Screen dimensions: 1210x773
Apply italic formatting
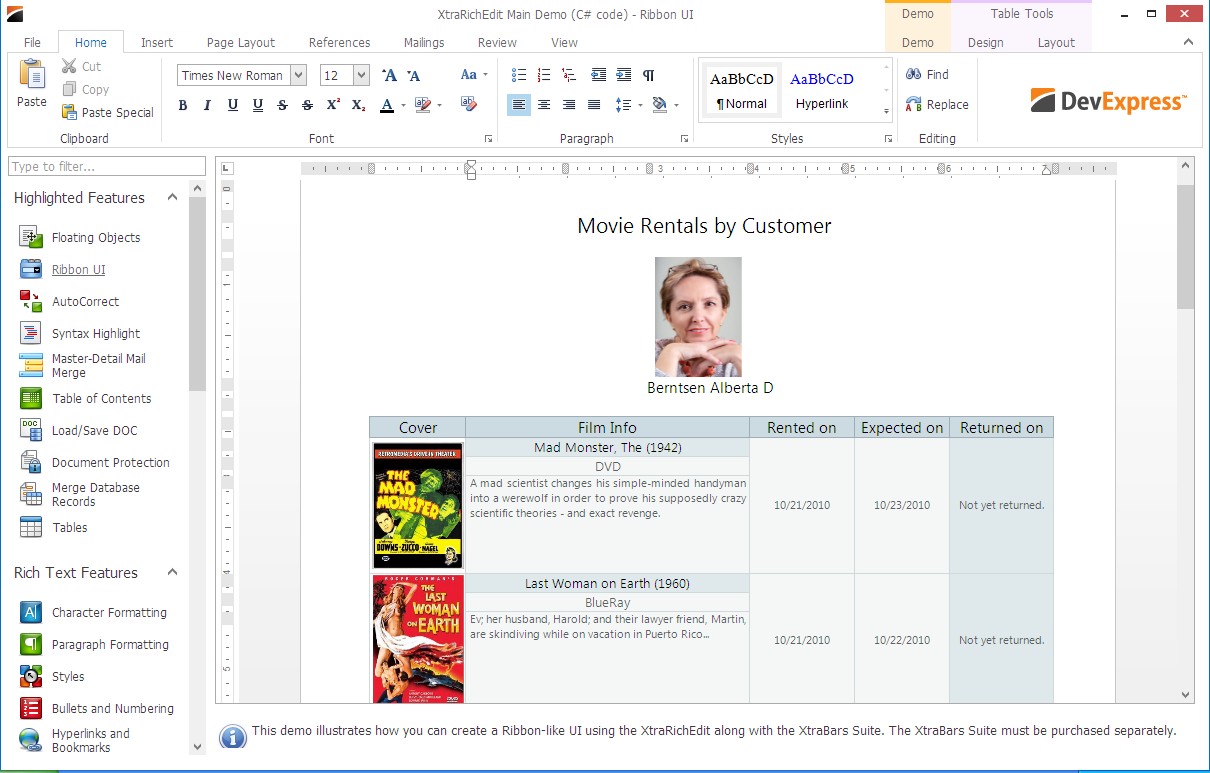click(x=208, y=105)
